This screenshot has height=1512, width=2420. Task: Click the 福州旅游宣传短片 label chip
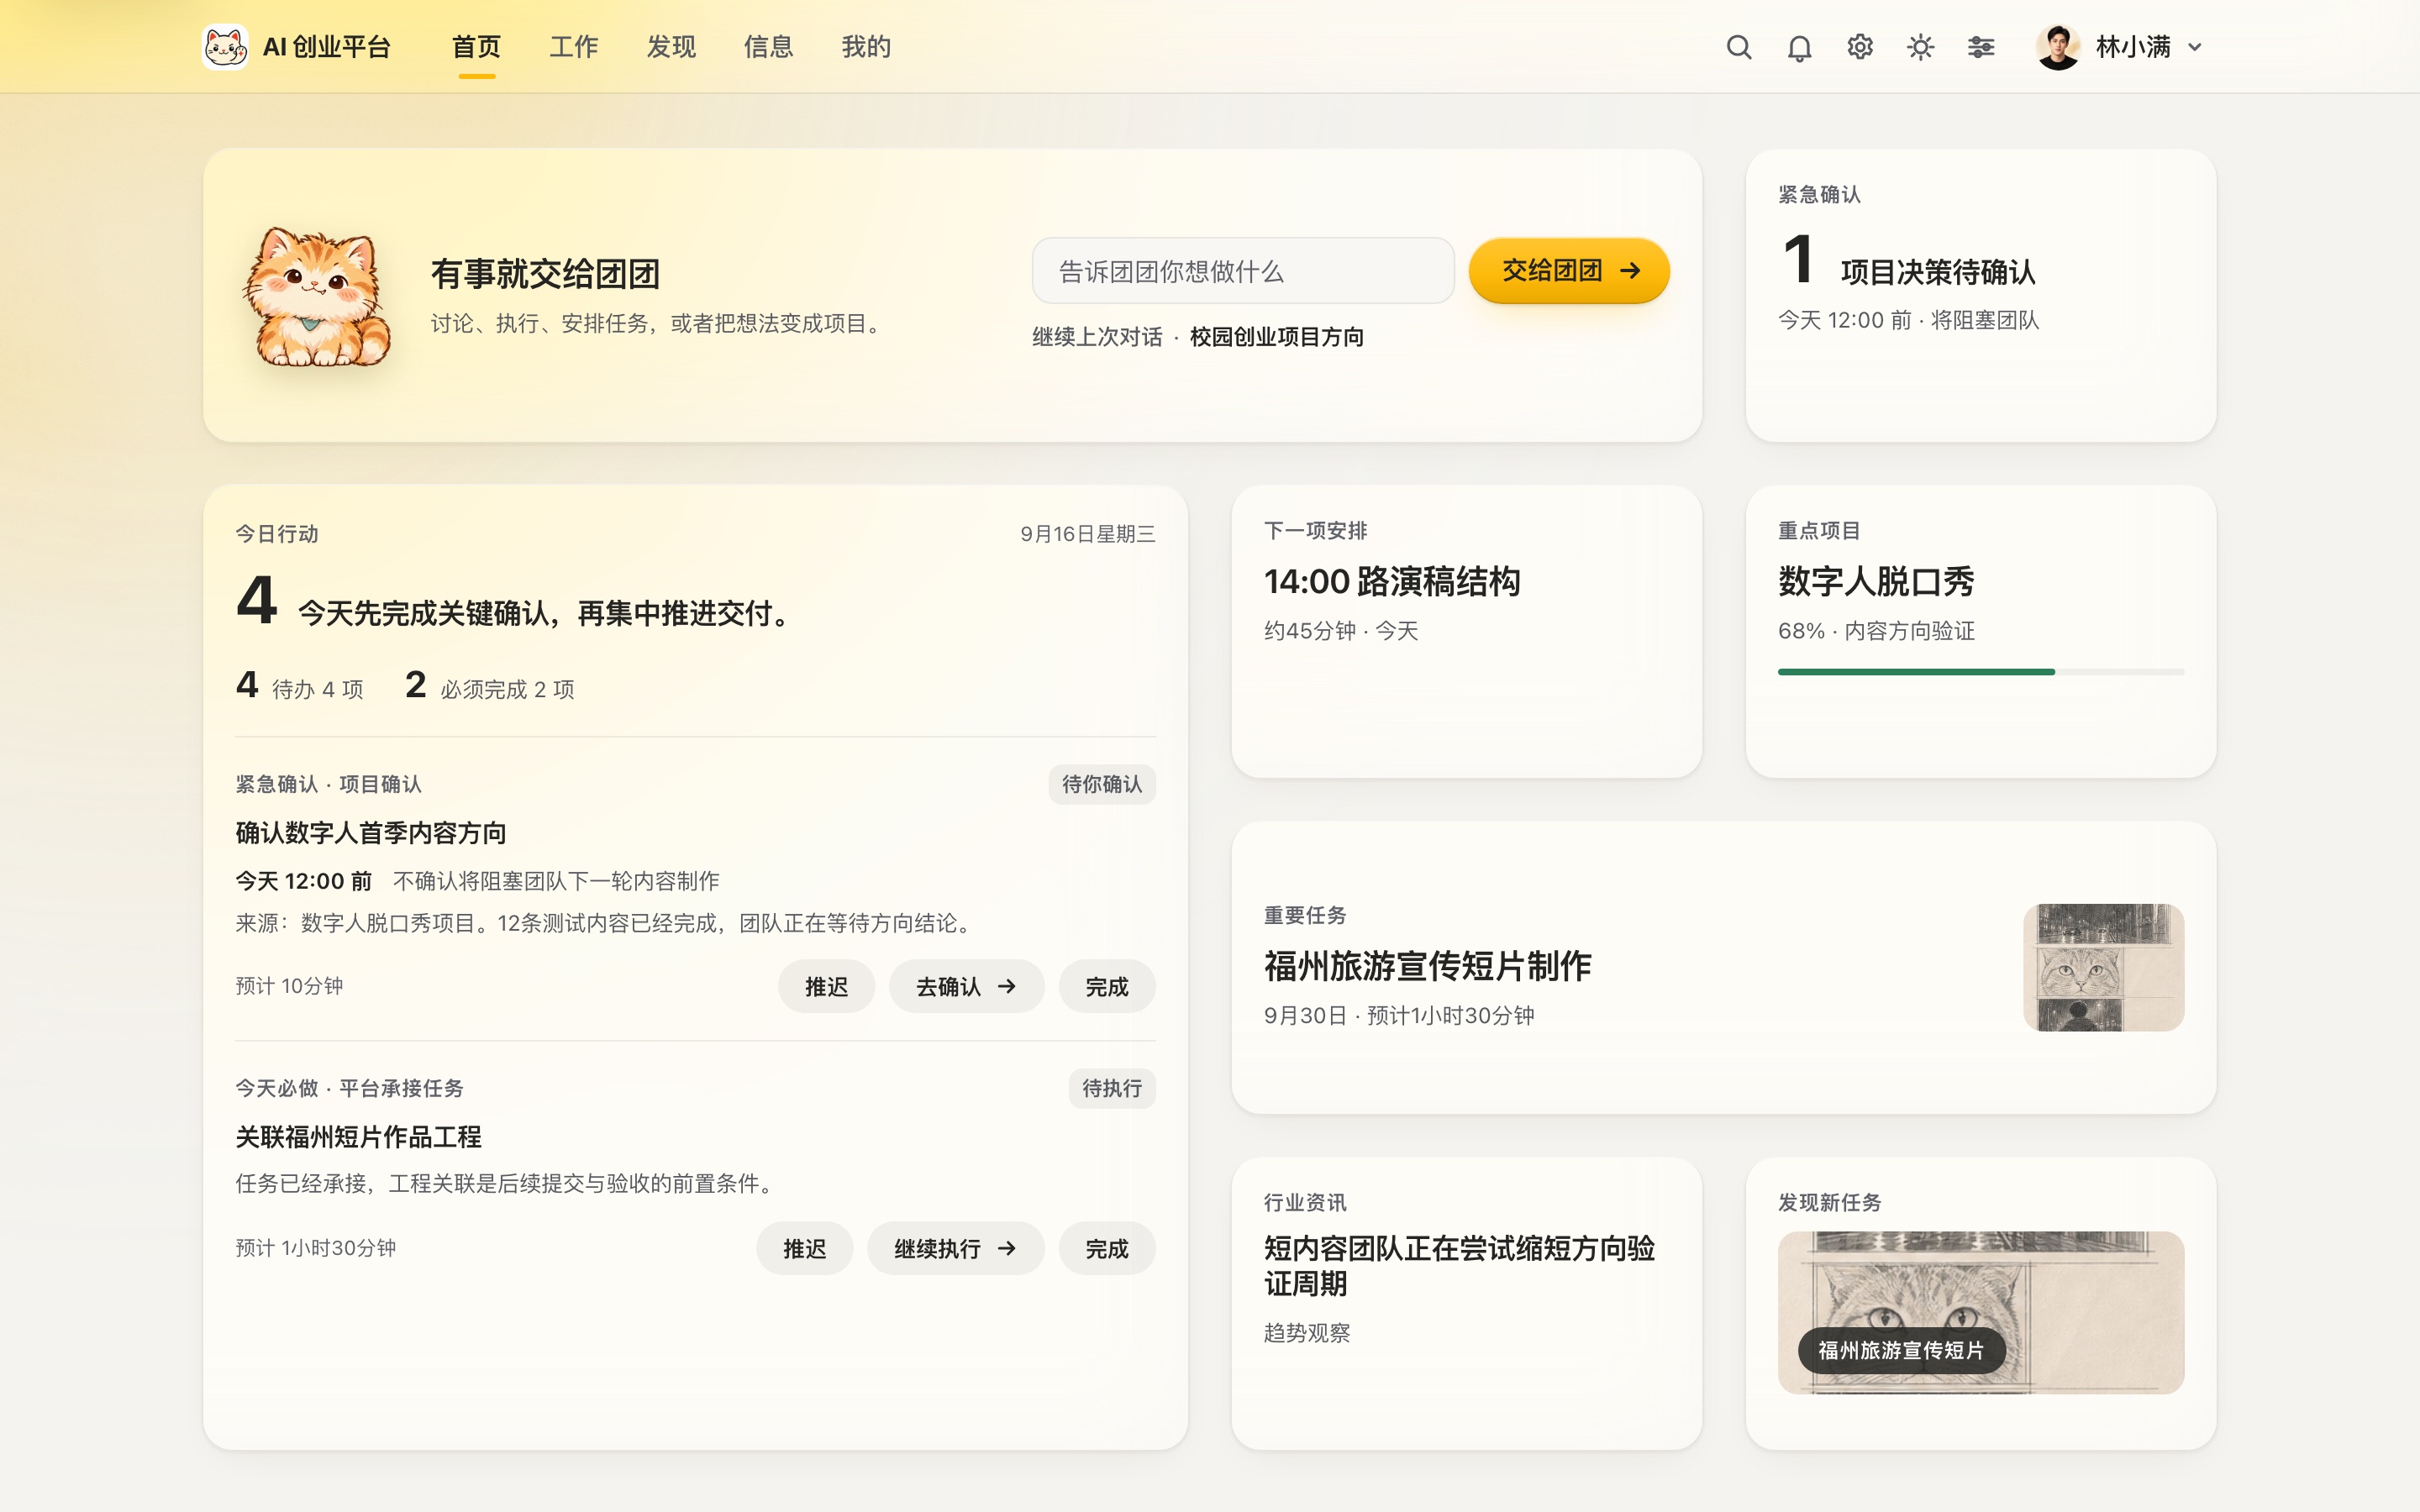click(x=1901, y=1351)
